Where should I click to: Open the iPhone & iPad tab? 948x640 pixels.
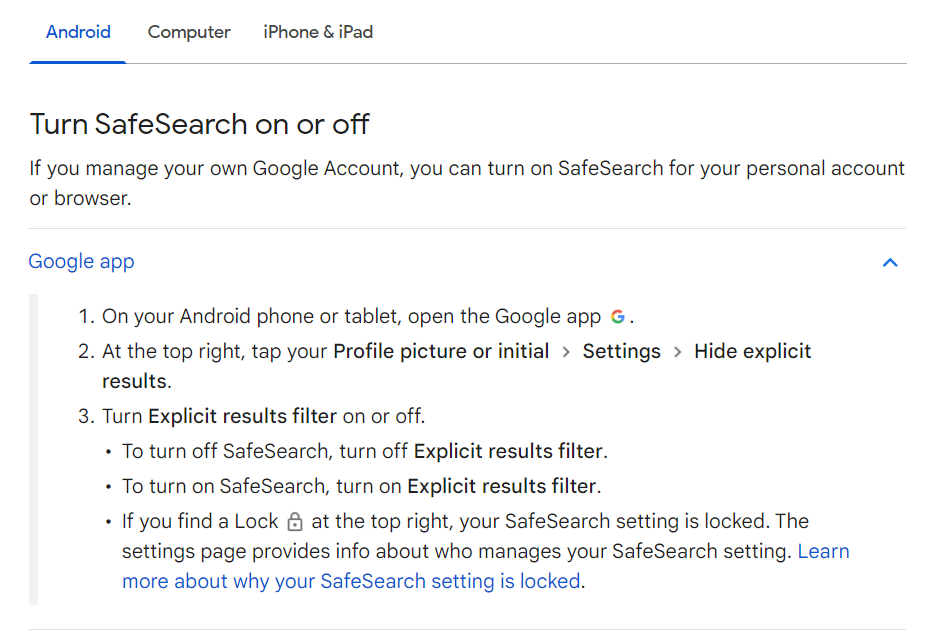click(x=318, y=32)
